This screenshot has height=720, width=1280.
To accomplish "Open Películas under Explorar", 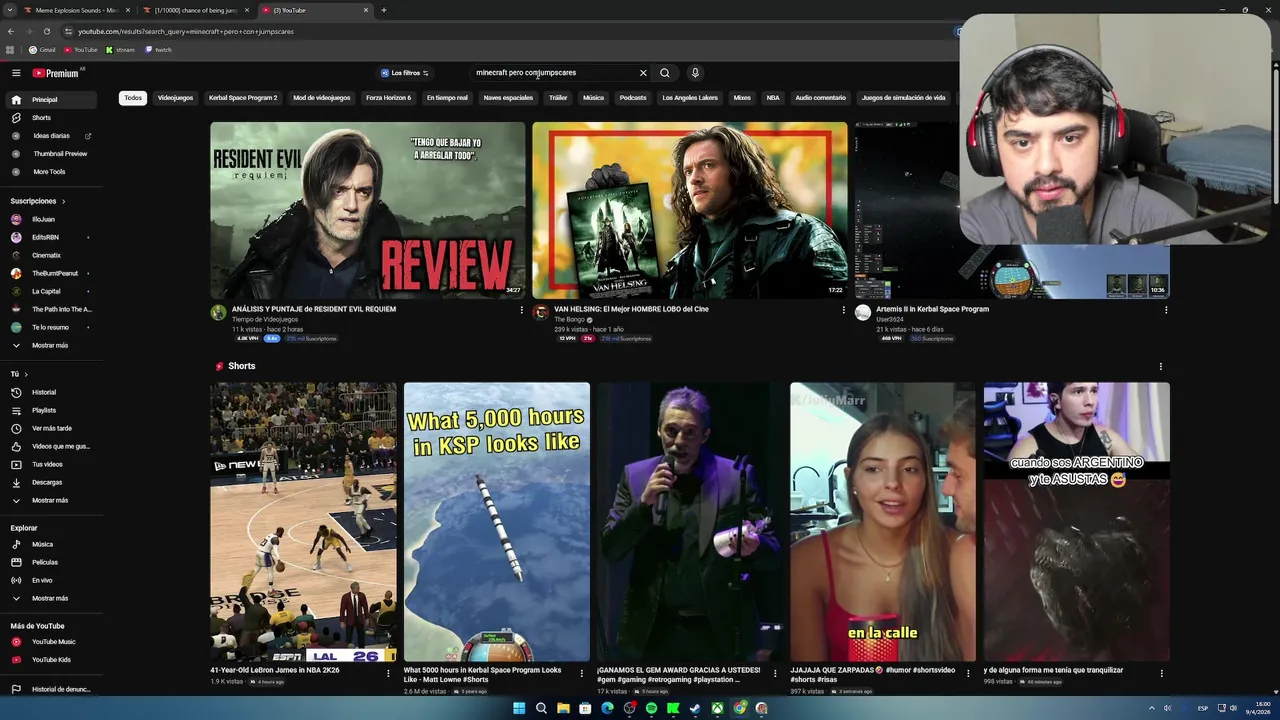I will tap(52, 563).
